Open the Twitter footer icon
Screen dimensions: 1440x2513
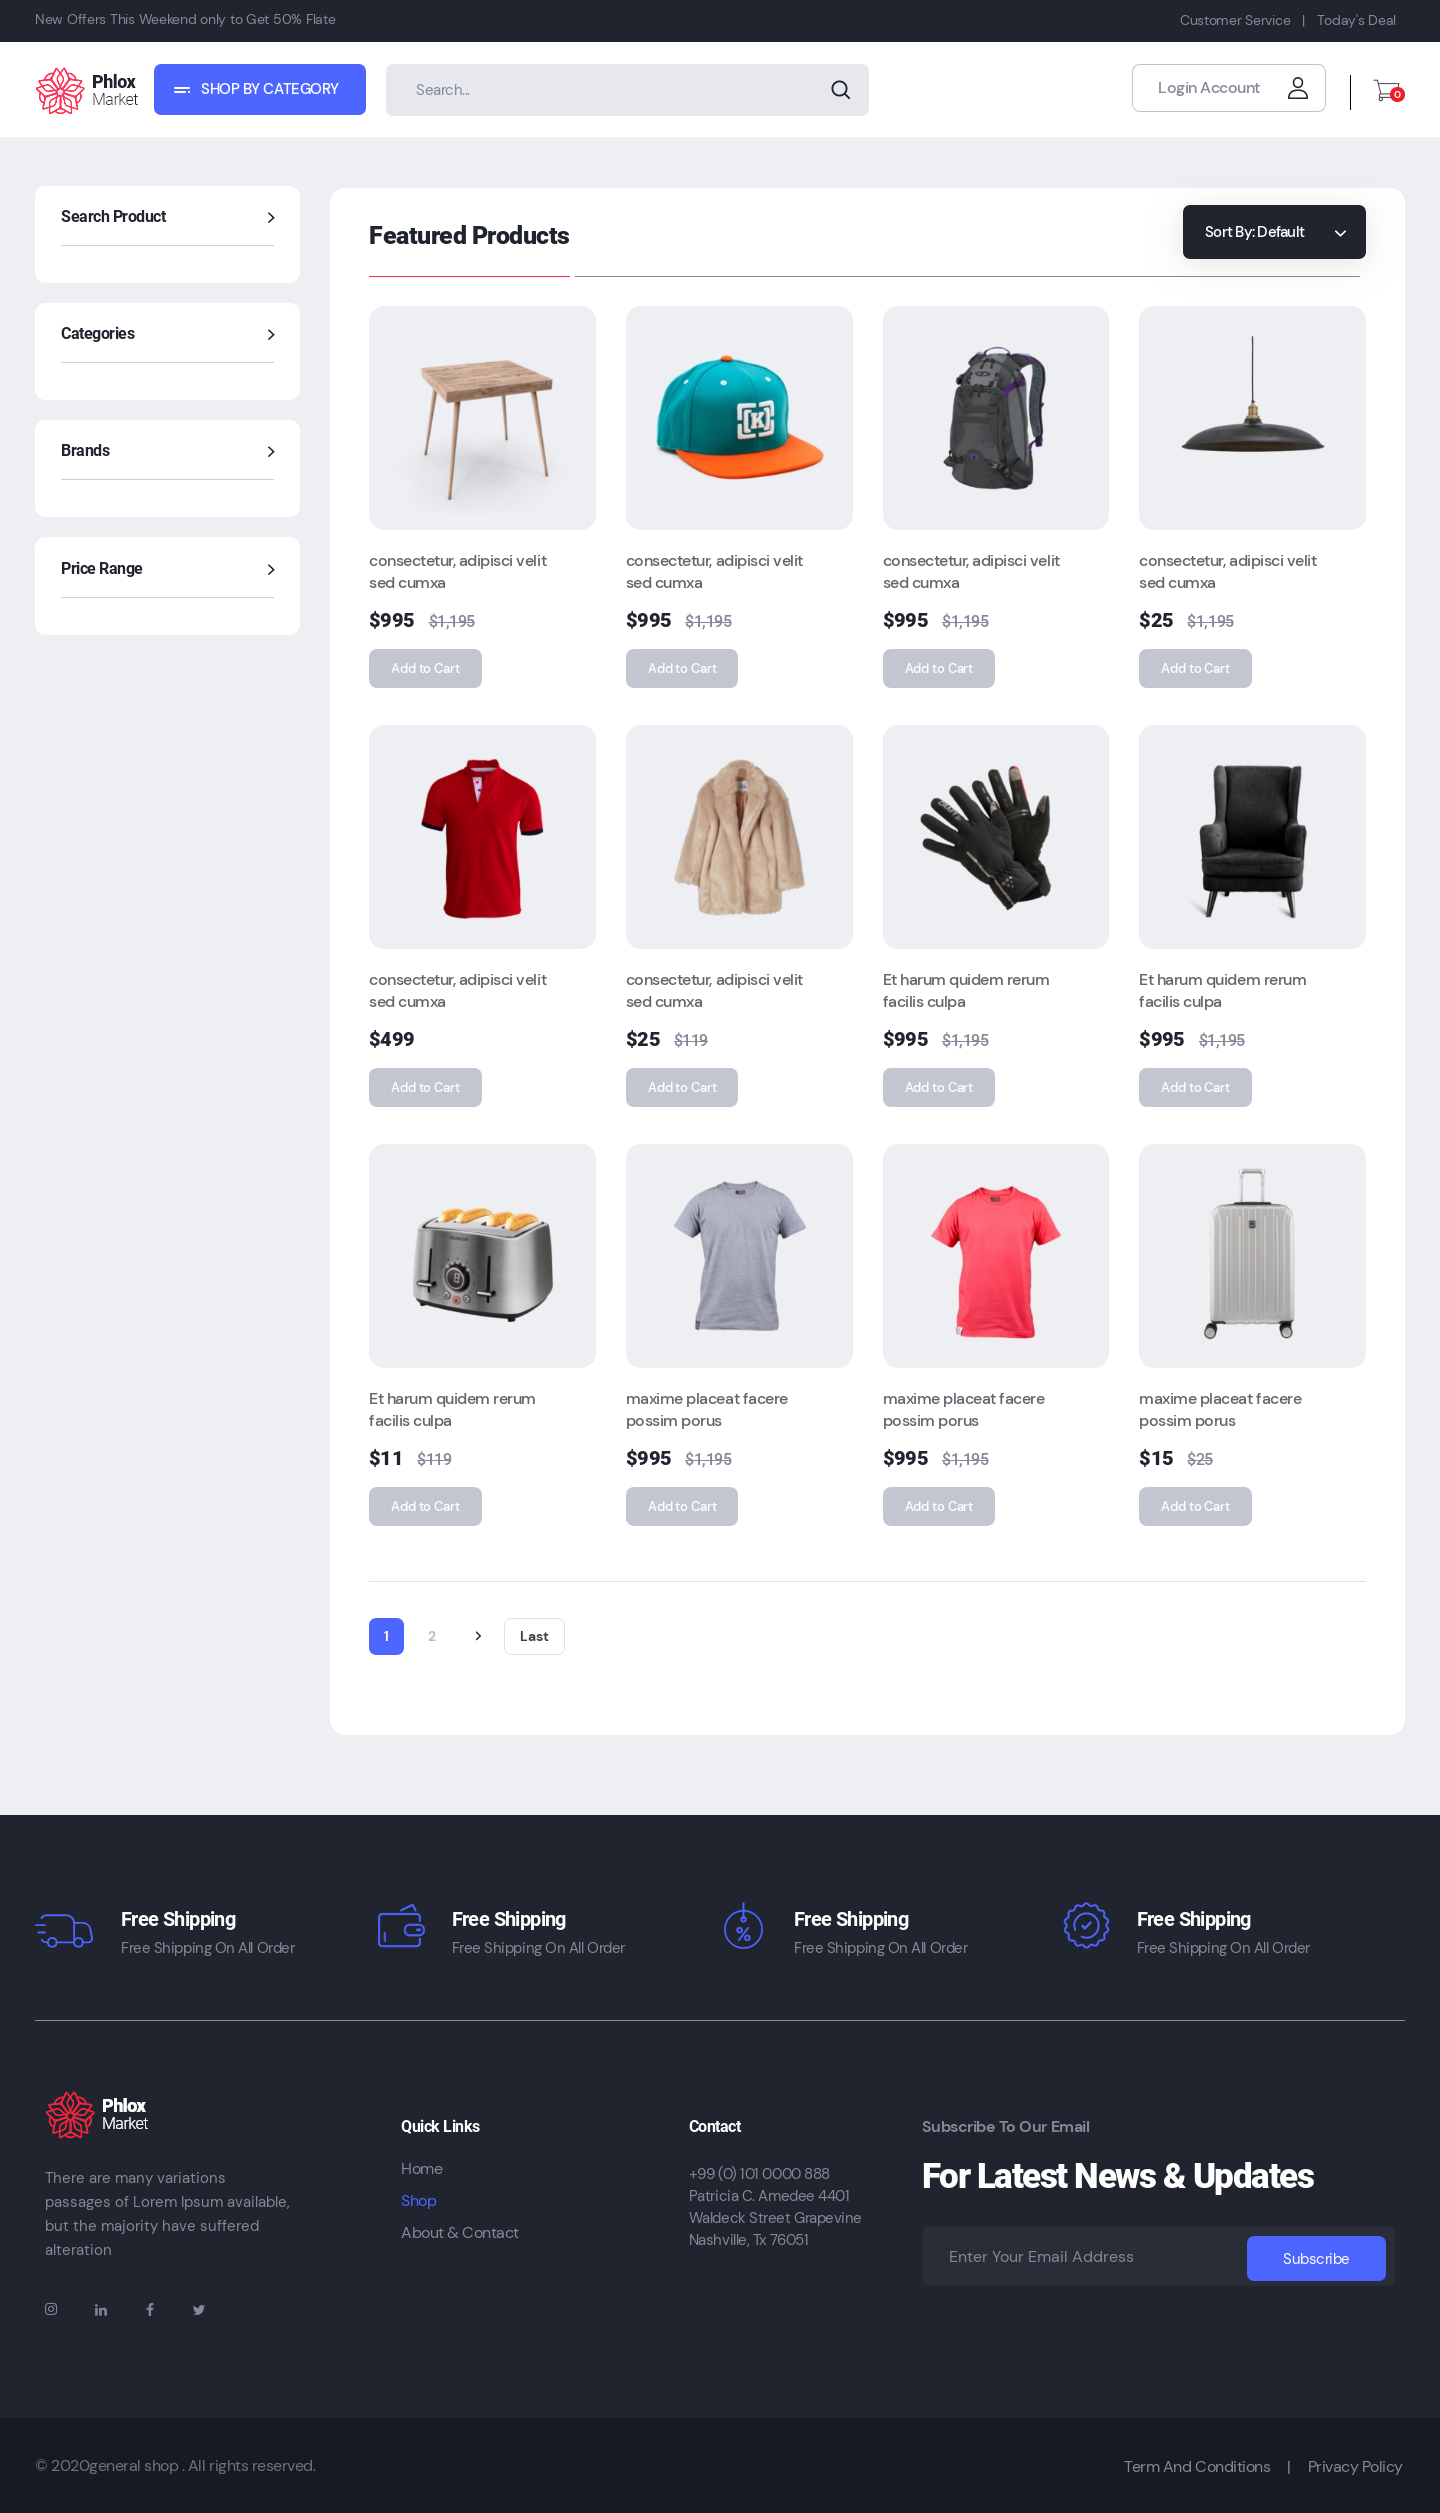click(x=199, y=2310)
